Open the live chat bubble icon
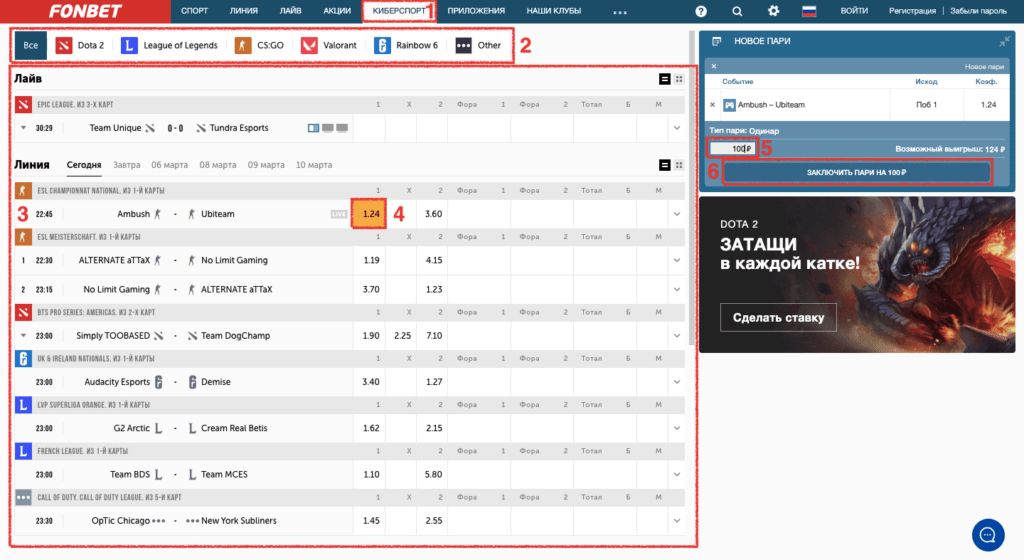The width and height of the screenshot is (1024, 560). [987, 535]
